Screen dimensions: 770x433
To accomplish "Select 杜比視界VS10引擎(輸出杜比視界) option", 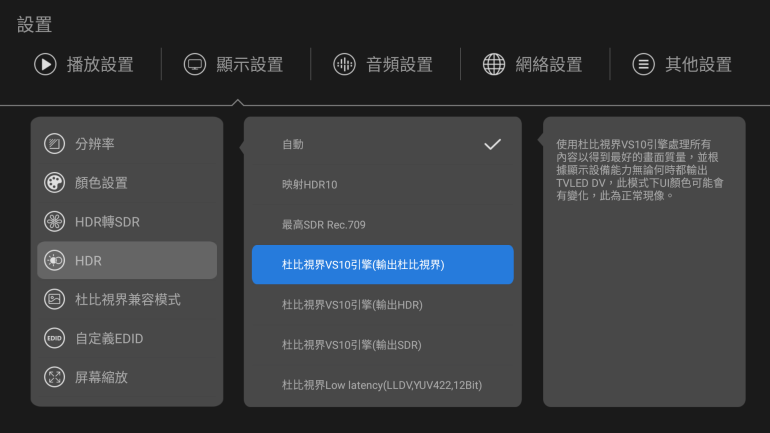I will click(x=383, y=265).
